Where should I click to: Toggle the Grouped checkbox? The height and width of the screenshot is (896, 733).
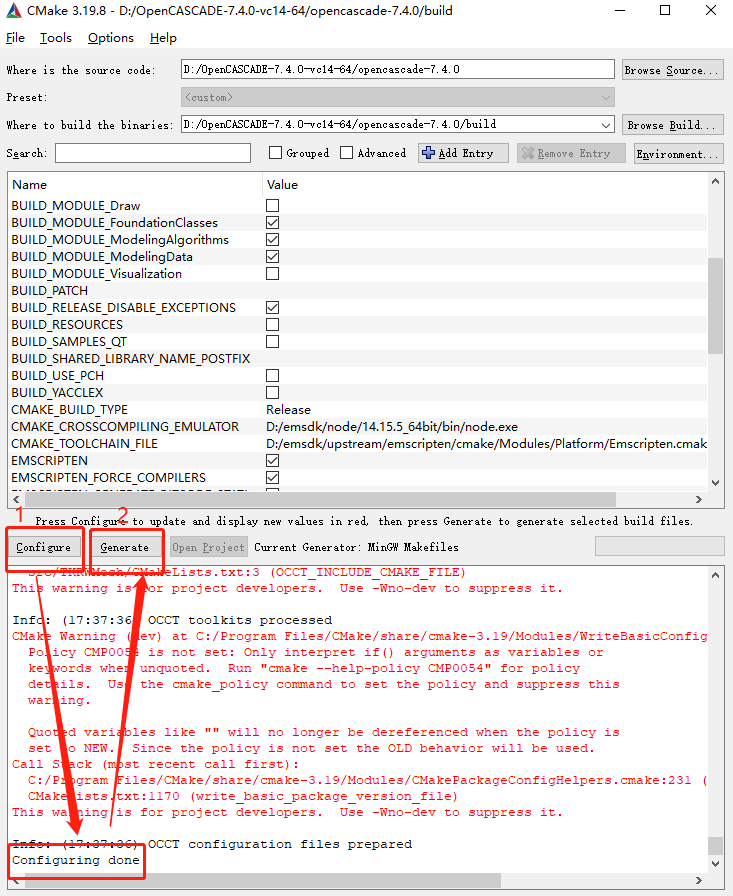coord(275,153)
